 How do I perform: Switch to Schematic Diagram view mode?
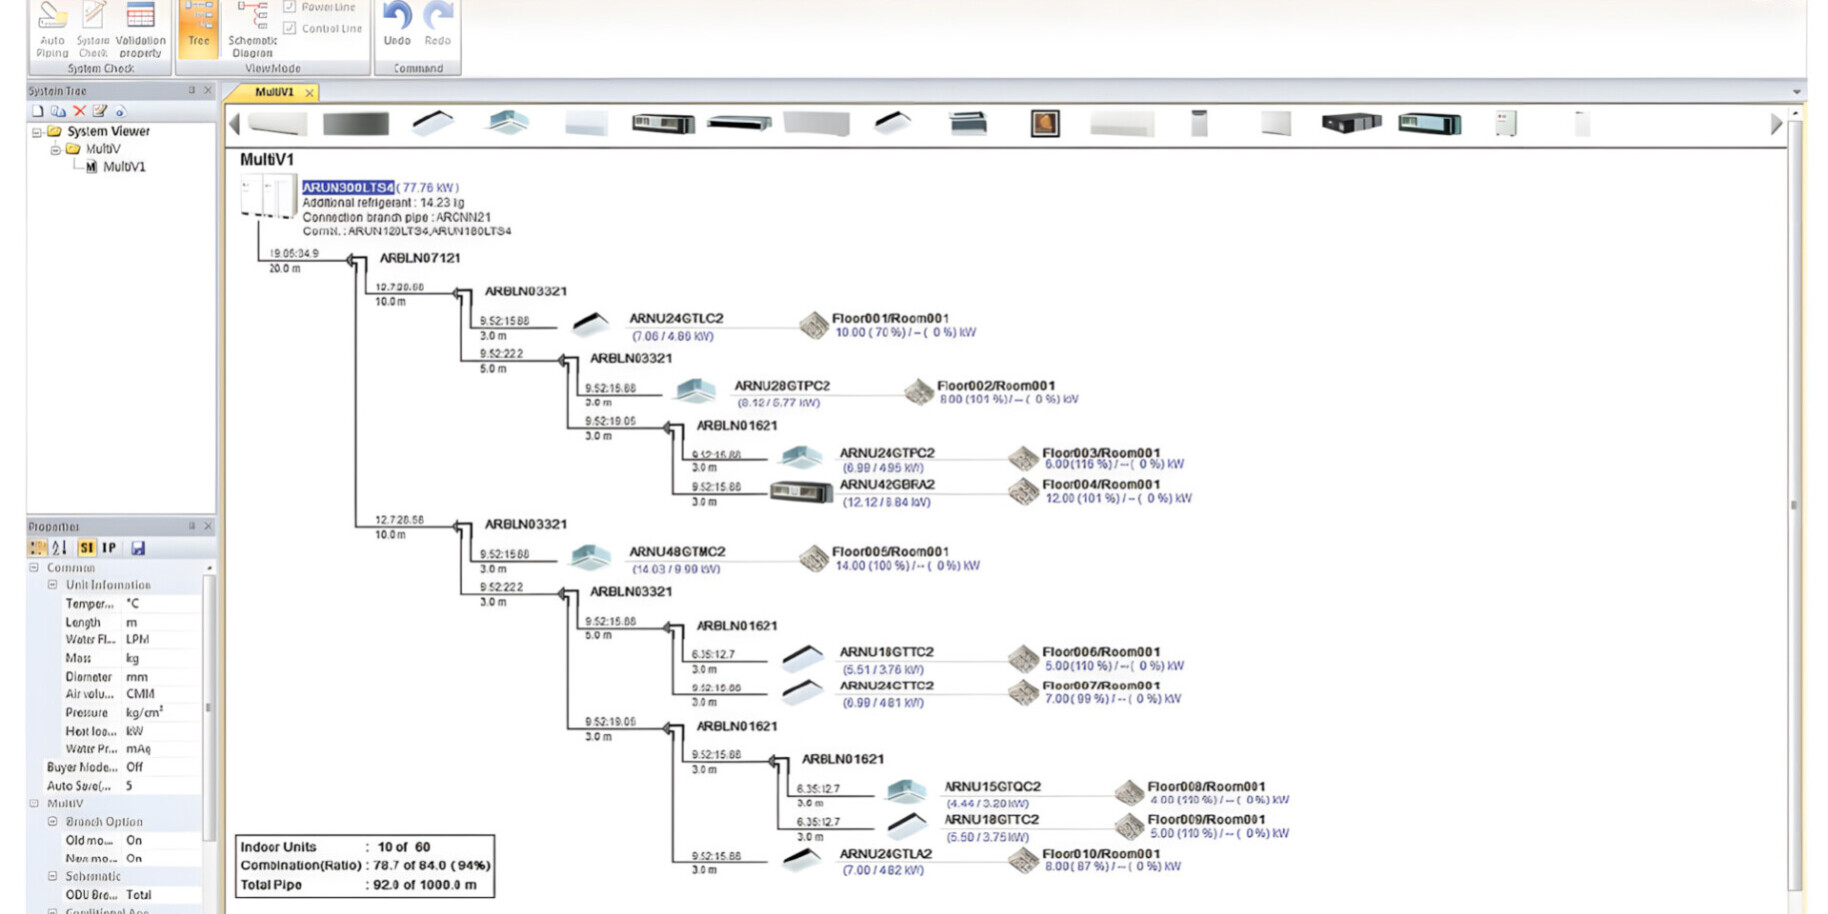click(x=252, y=30)
